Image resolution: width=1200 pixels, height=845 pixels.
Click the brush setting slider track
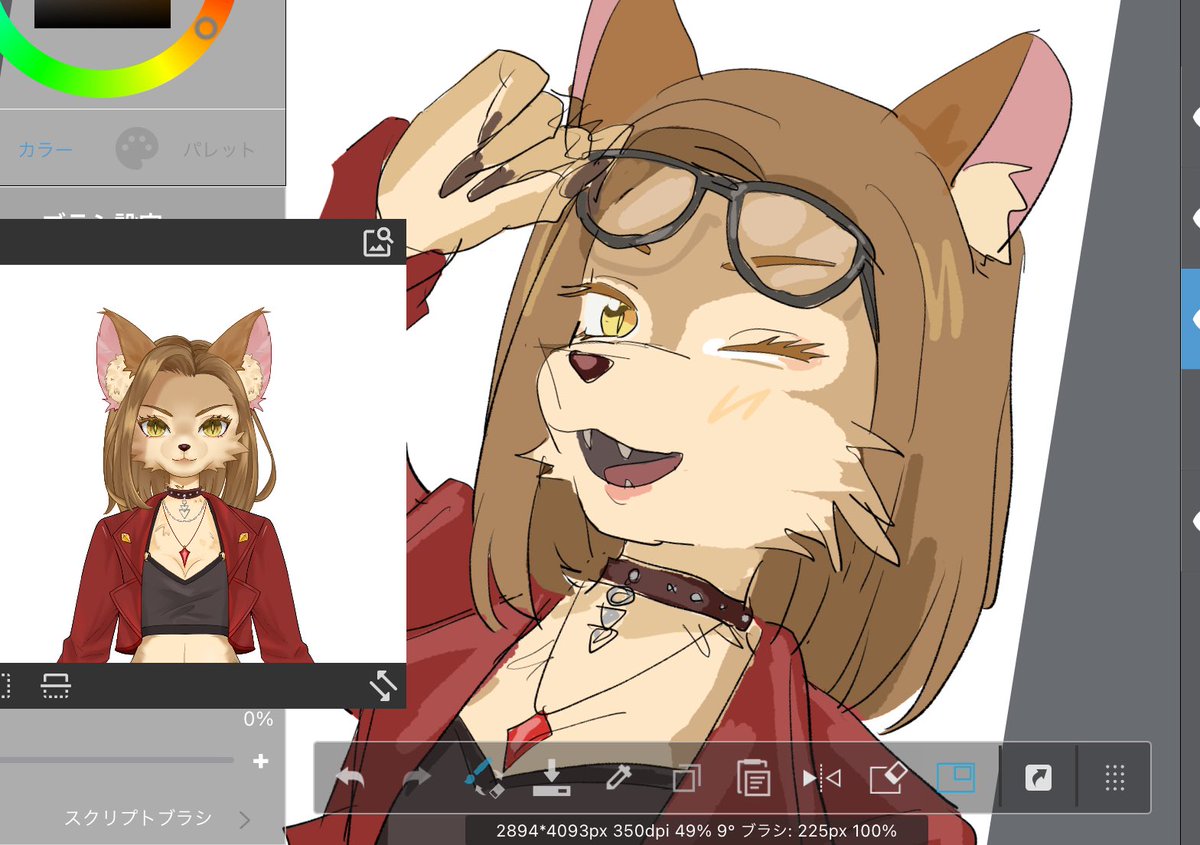point(116,761)
